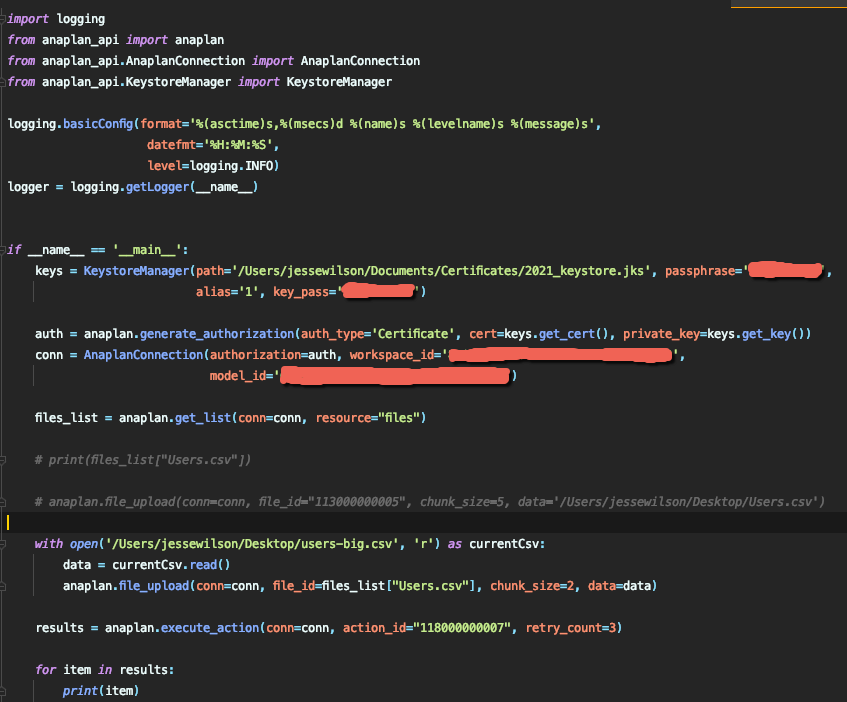Click 'execute_action' method name

[x=210, y=628]
